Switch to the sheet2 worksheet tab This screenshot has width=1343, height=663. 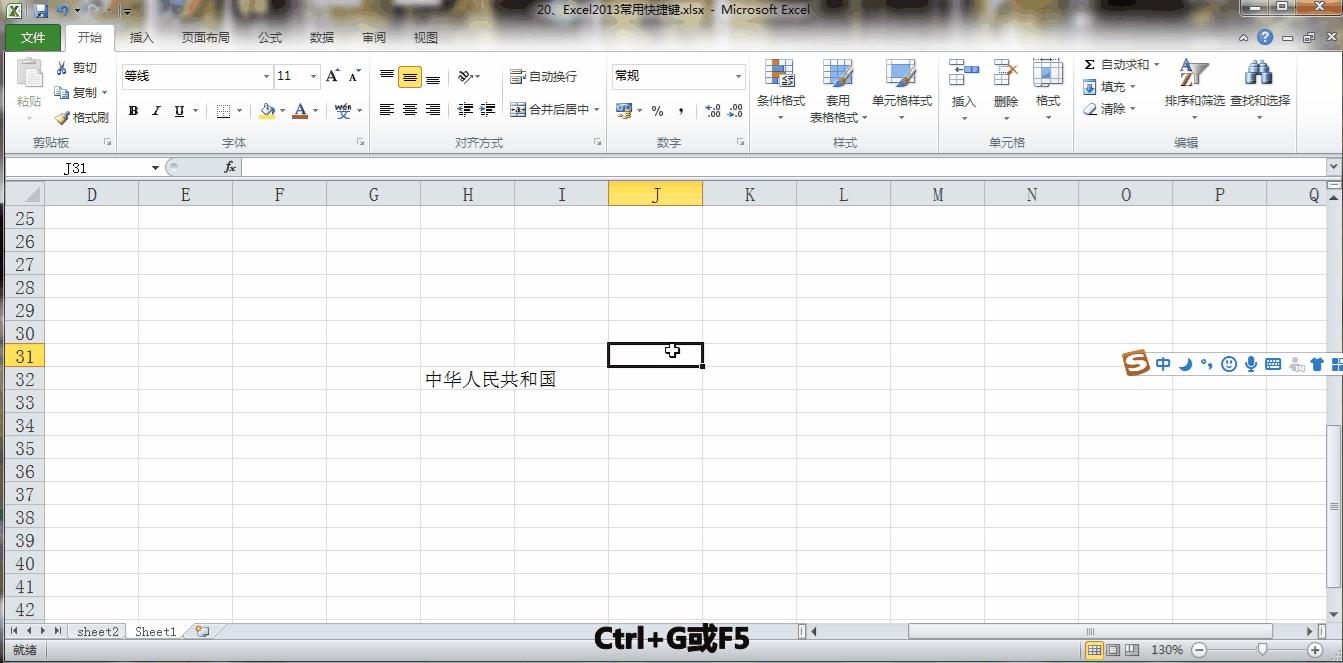(96, 631)
